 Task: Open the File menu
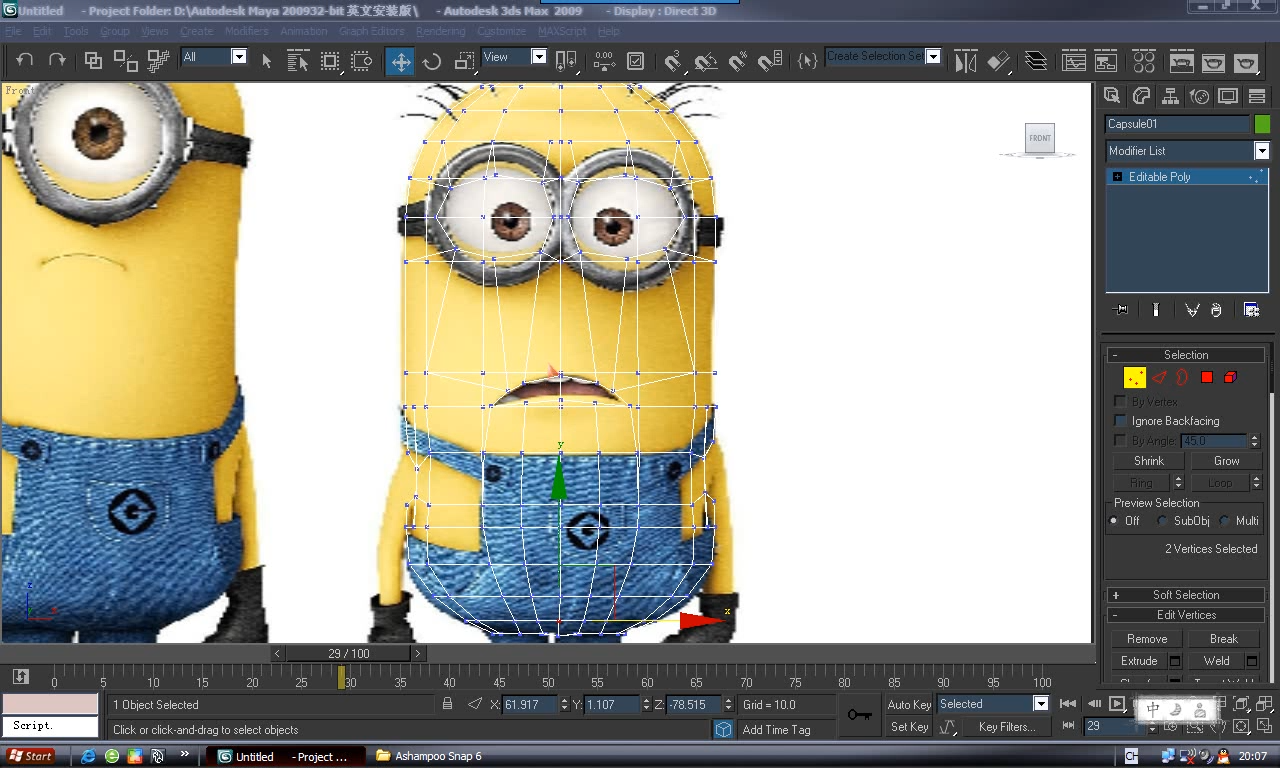[13, 31]
